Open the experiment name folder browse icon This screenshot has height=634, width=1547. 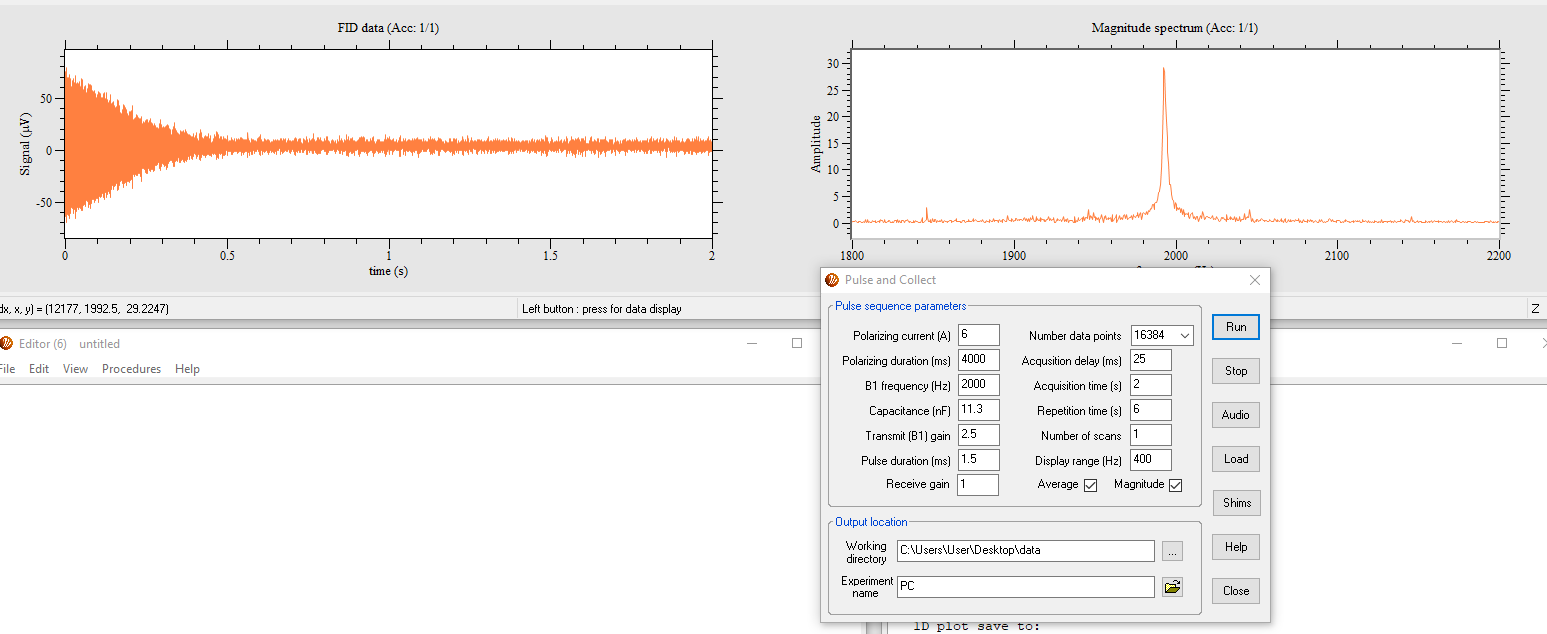(1172, 587)
